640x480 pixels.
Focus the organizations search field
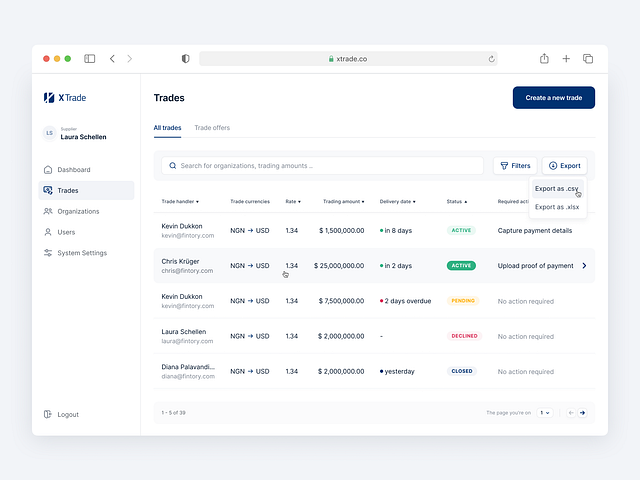tap(322, 166)
